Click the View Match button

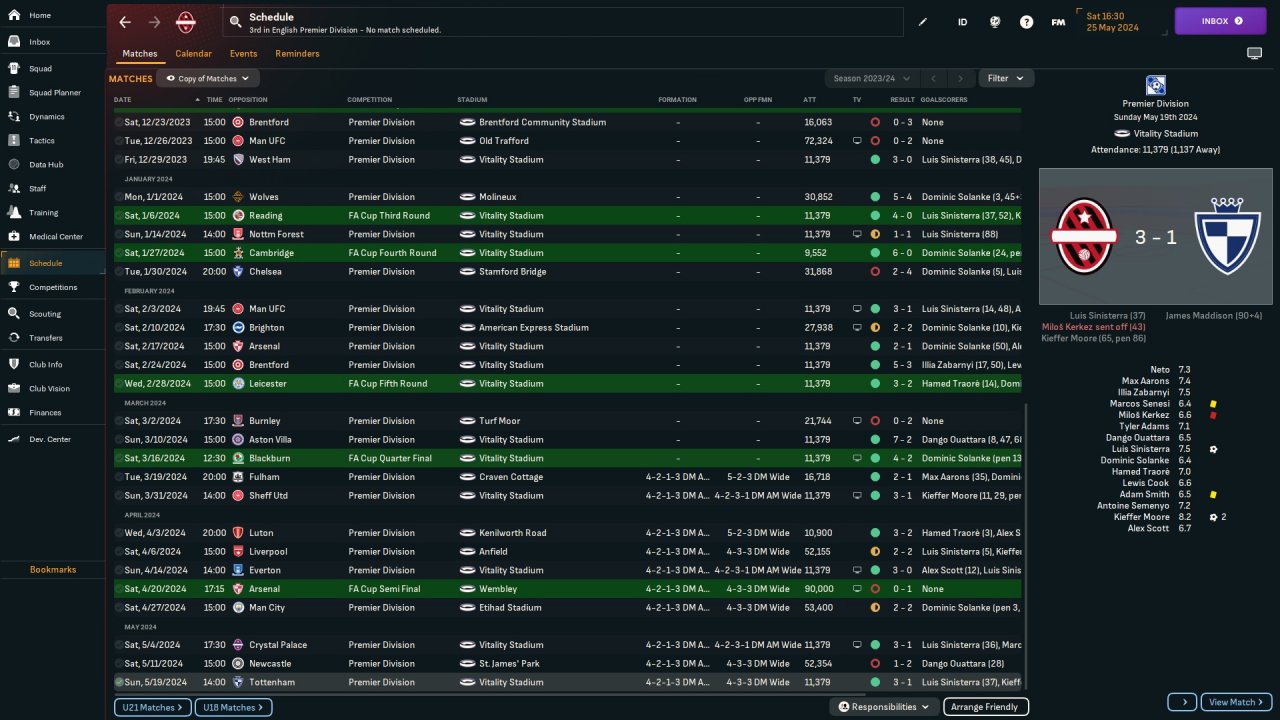[x=1237, y=702]
